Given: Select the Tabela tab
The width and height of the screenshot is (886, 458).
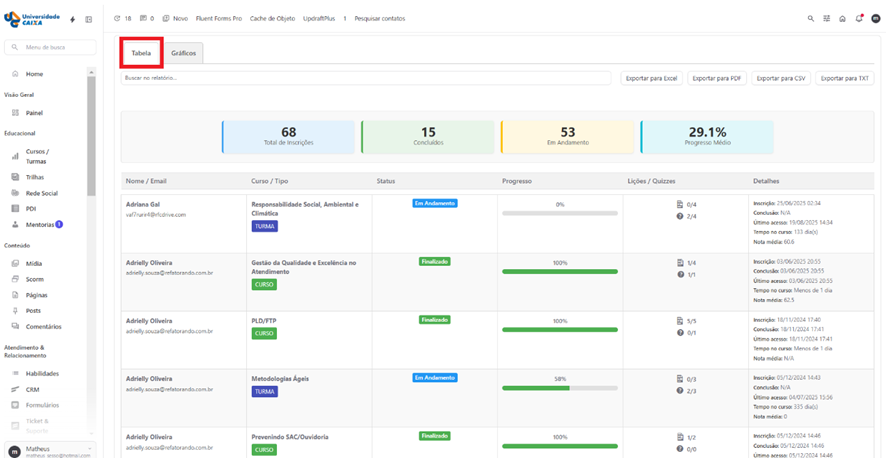Looking at the screenshot, I should [141, 53].
